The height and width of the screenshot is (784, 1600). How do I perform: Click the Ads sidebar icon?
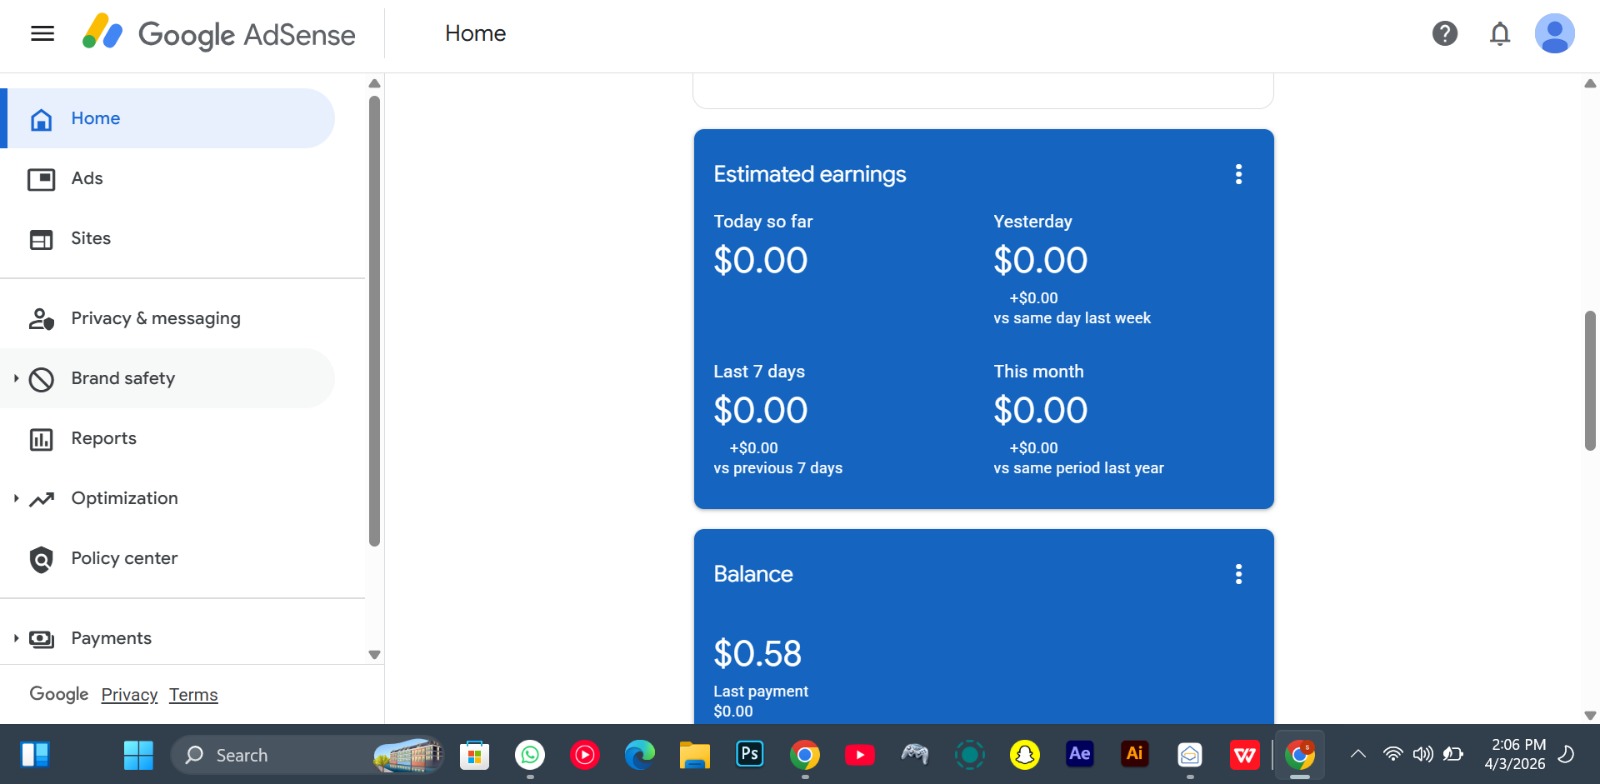[41, 179]
